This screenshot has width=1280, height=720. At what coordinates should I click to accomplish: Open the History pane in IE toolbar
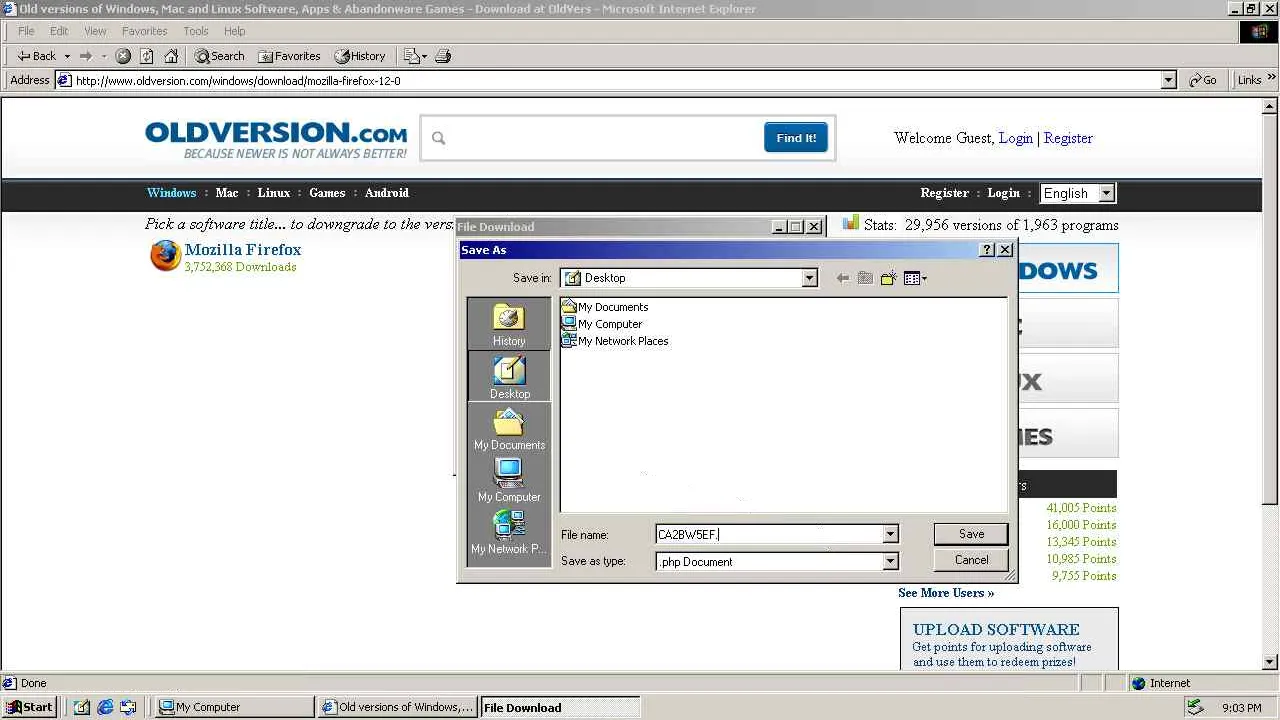click(x=360, y=56)
